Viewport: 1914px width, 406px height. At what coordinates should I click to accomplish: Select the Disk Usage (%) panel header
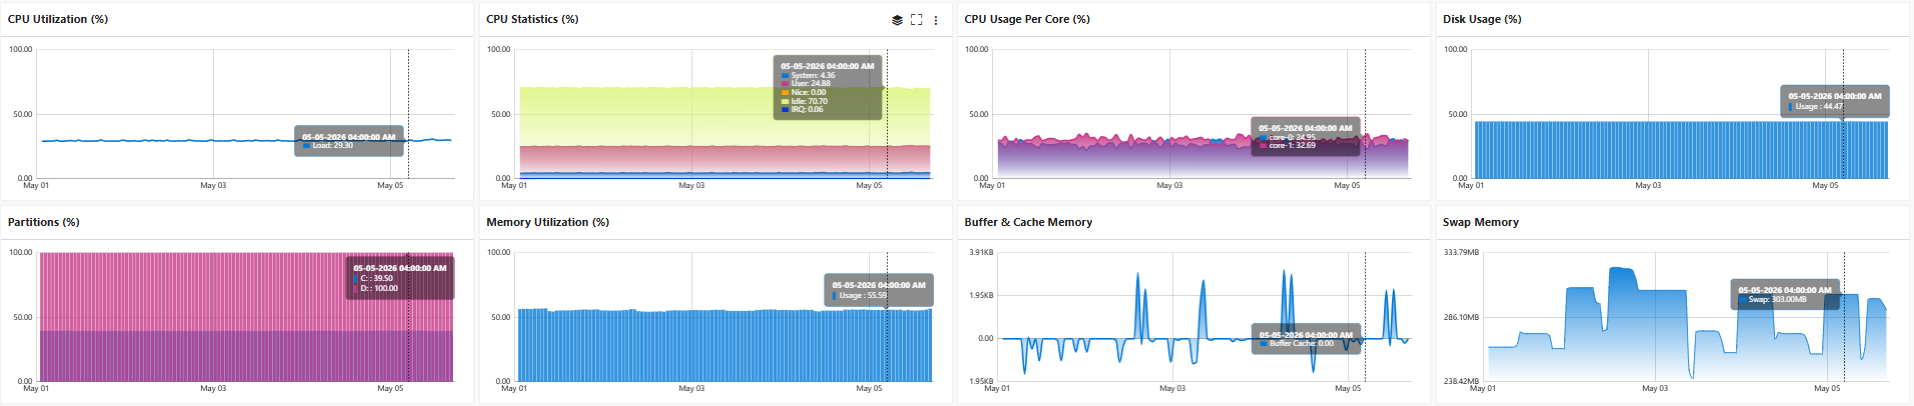pos(1482,19)
